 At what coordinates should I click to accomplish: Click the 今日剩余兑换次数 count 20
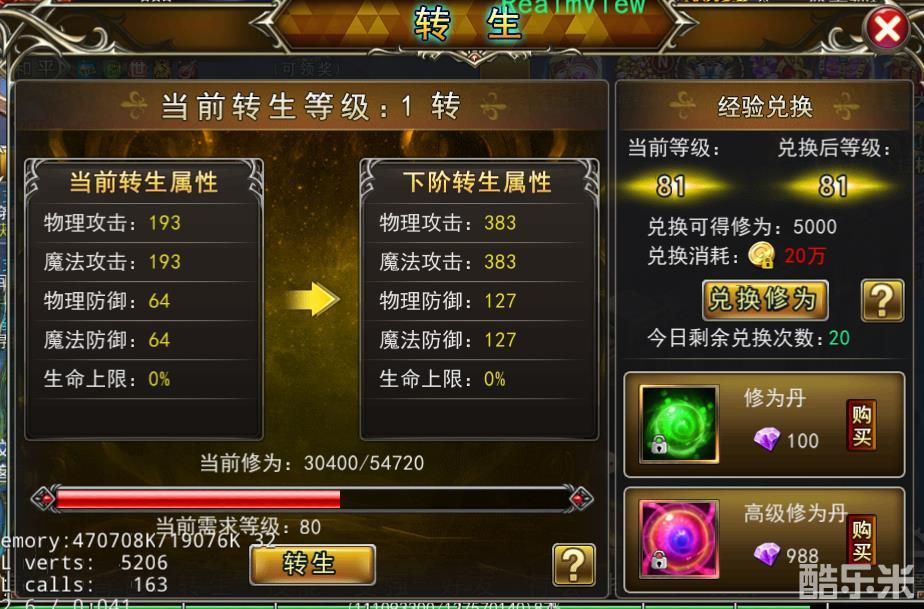(839, 338)
